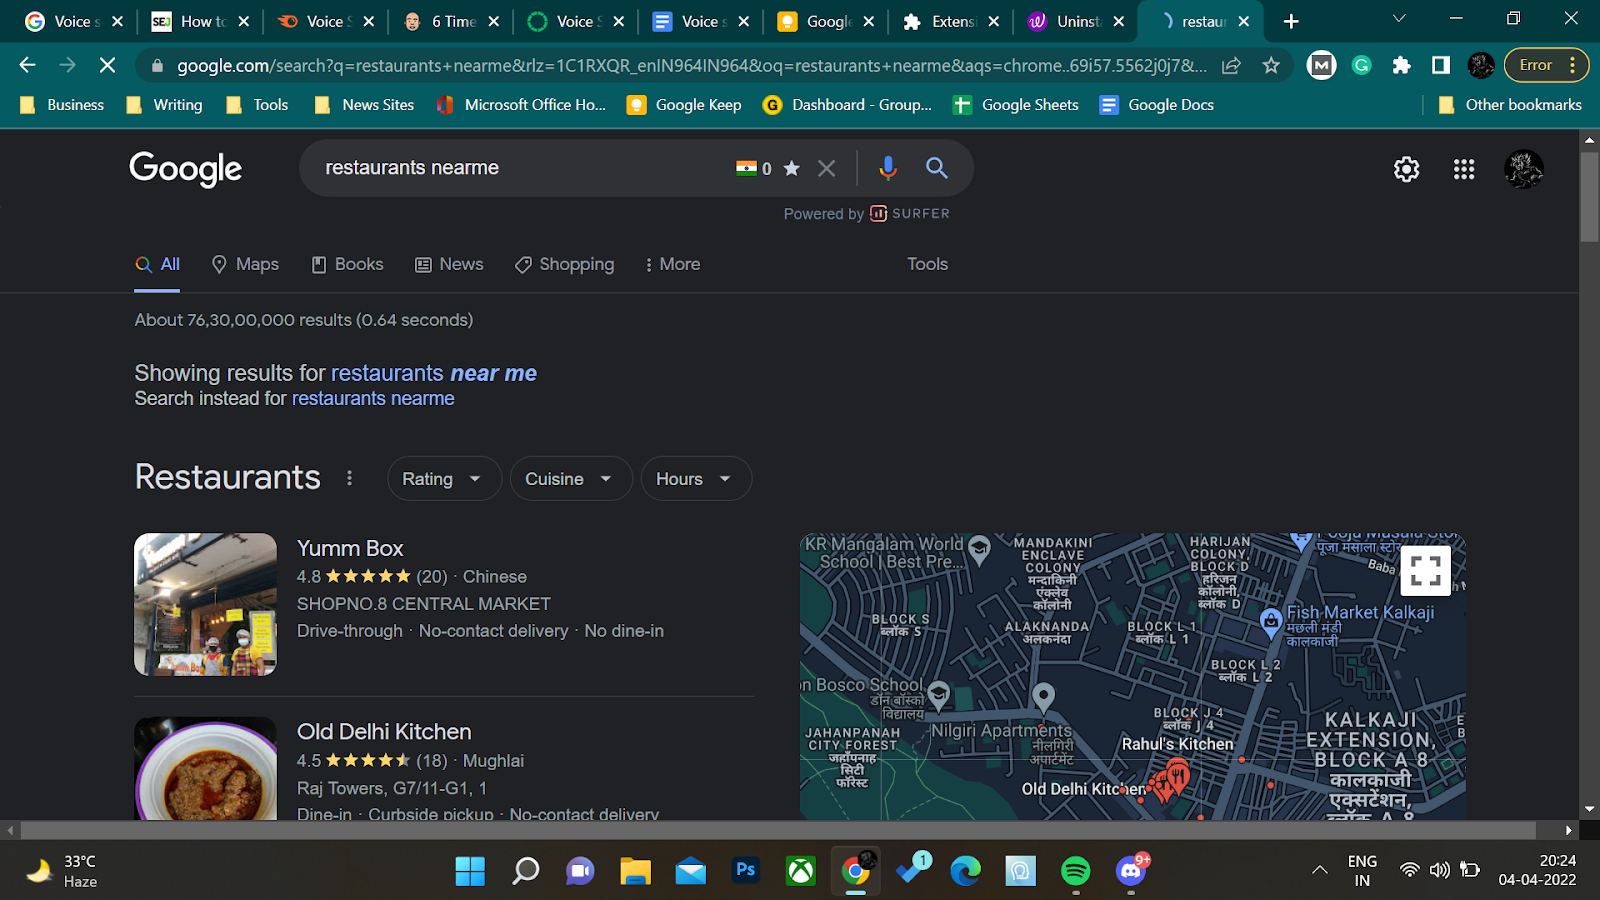Expand the More search categories menu

click(x=672, y=264)
